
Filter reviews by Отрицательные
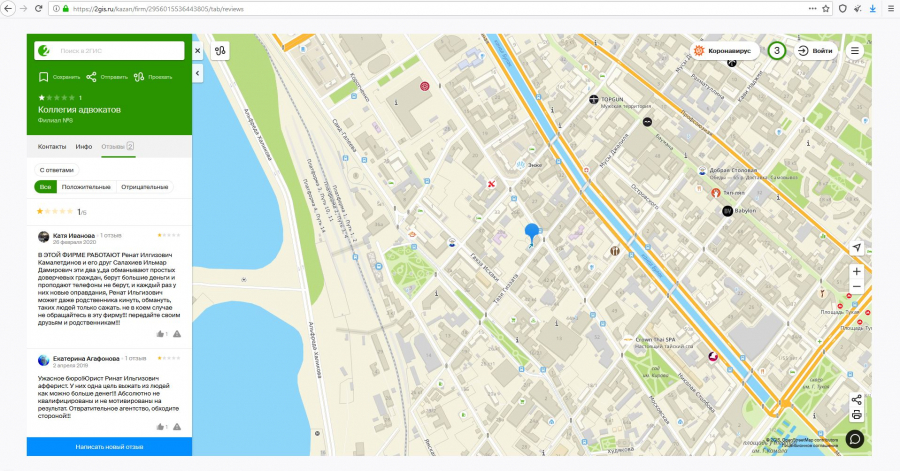[x=145, y=186]
